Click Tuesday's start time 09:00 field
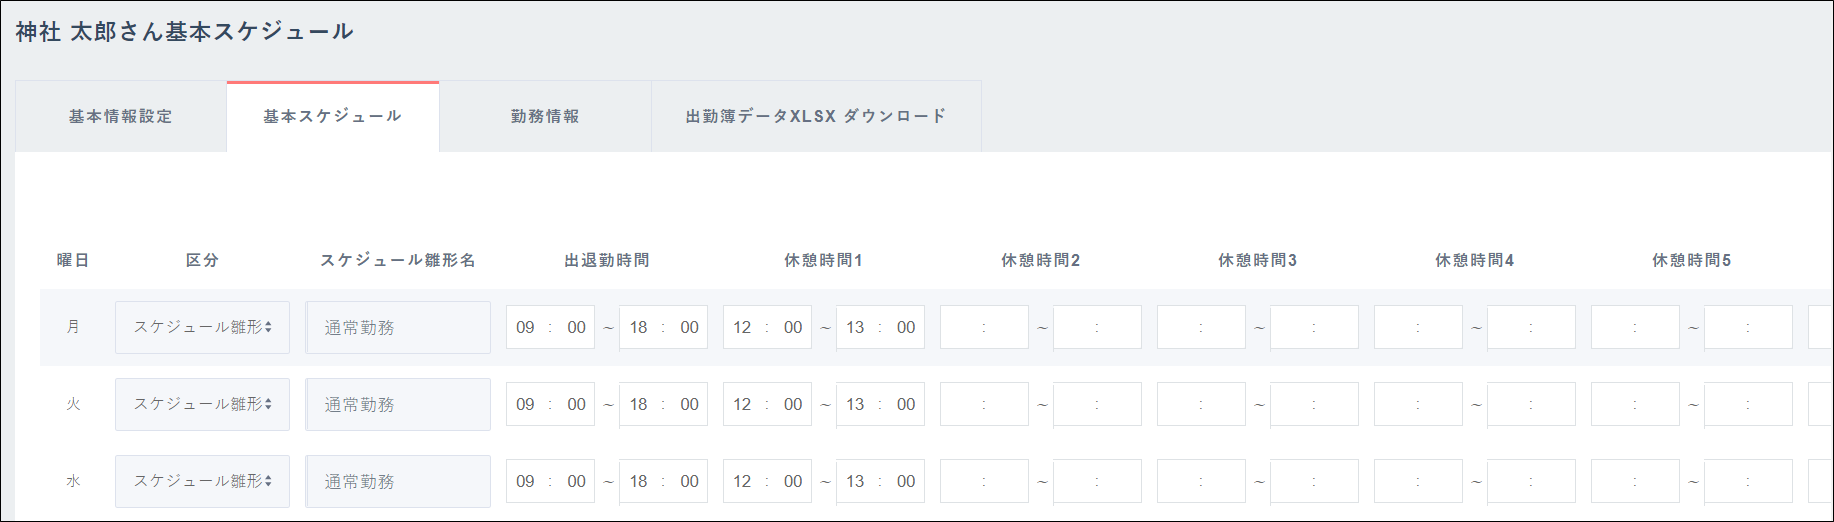The width and height of the screenshot is (1834, 522). [x=550, y=404]
